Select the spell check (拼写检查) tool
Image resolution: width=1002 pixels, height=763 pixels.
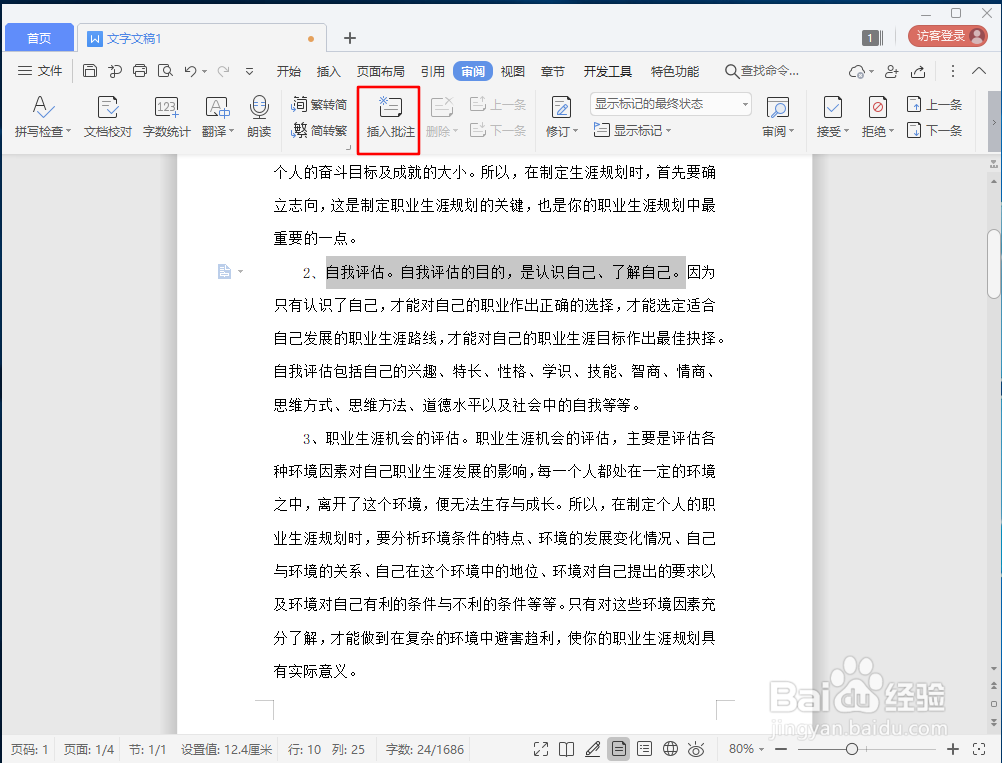38,117
